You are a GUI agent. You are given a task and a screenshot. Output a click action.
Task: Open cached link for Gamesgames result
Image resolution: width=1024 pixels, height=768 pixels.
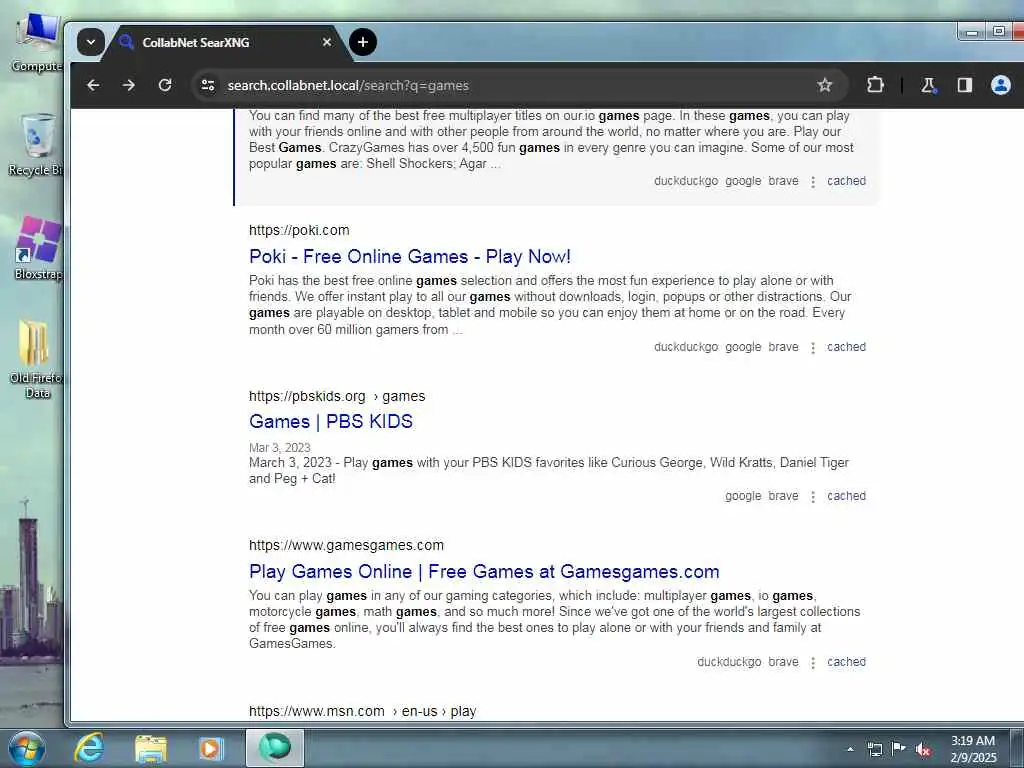coord(846,662)
